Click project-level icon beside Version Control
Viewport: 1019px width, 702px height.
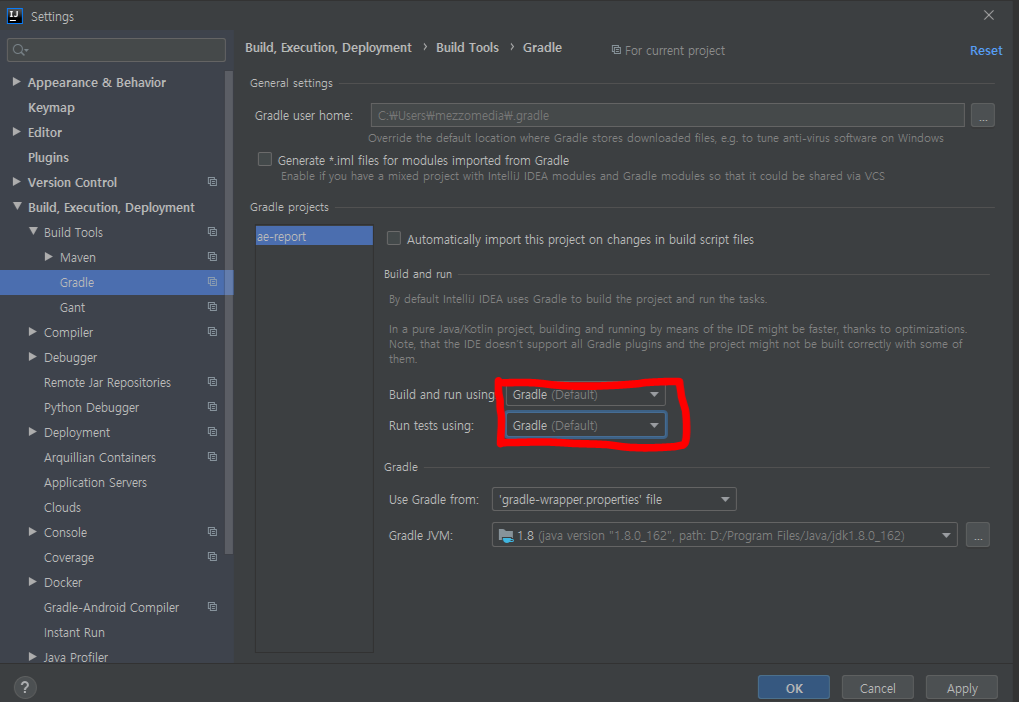(212, 182)
